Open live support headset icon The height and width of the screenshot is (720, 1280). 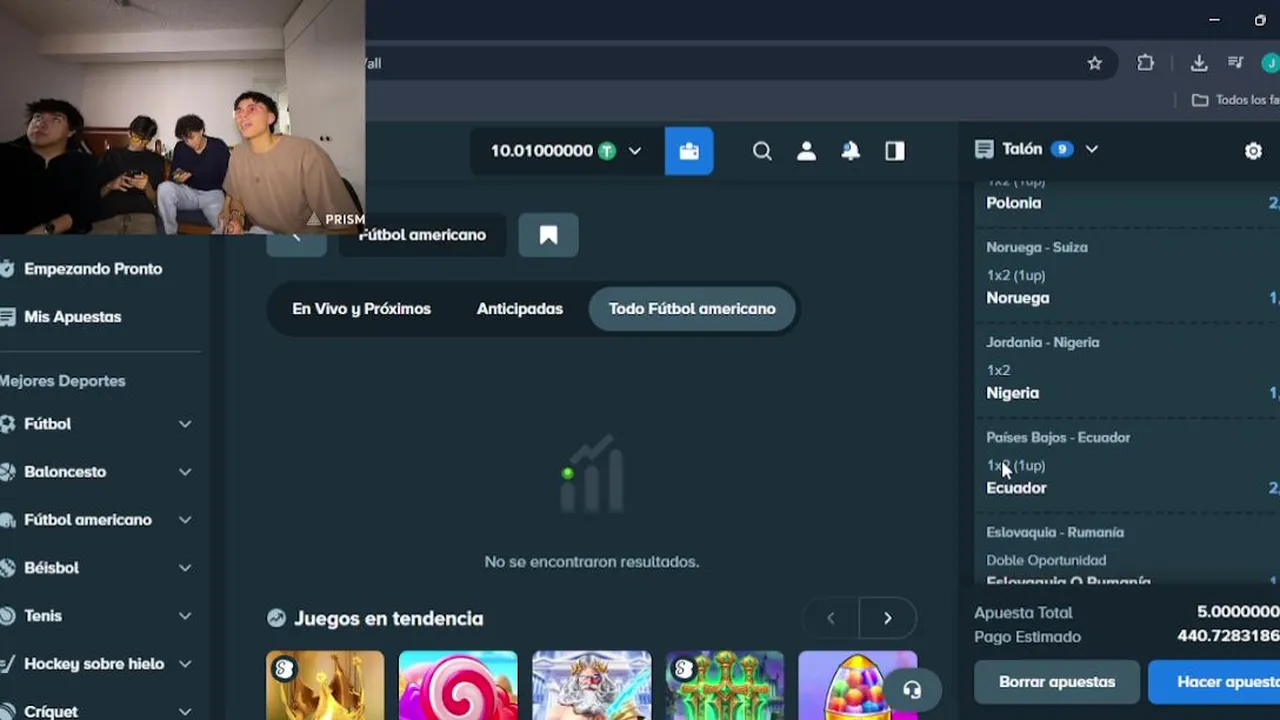pyautogui.click(x=911, y=689)
